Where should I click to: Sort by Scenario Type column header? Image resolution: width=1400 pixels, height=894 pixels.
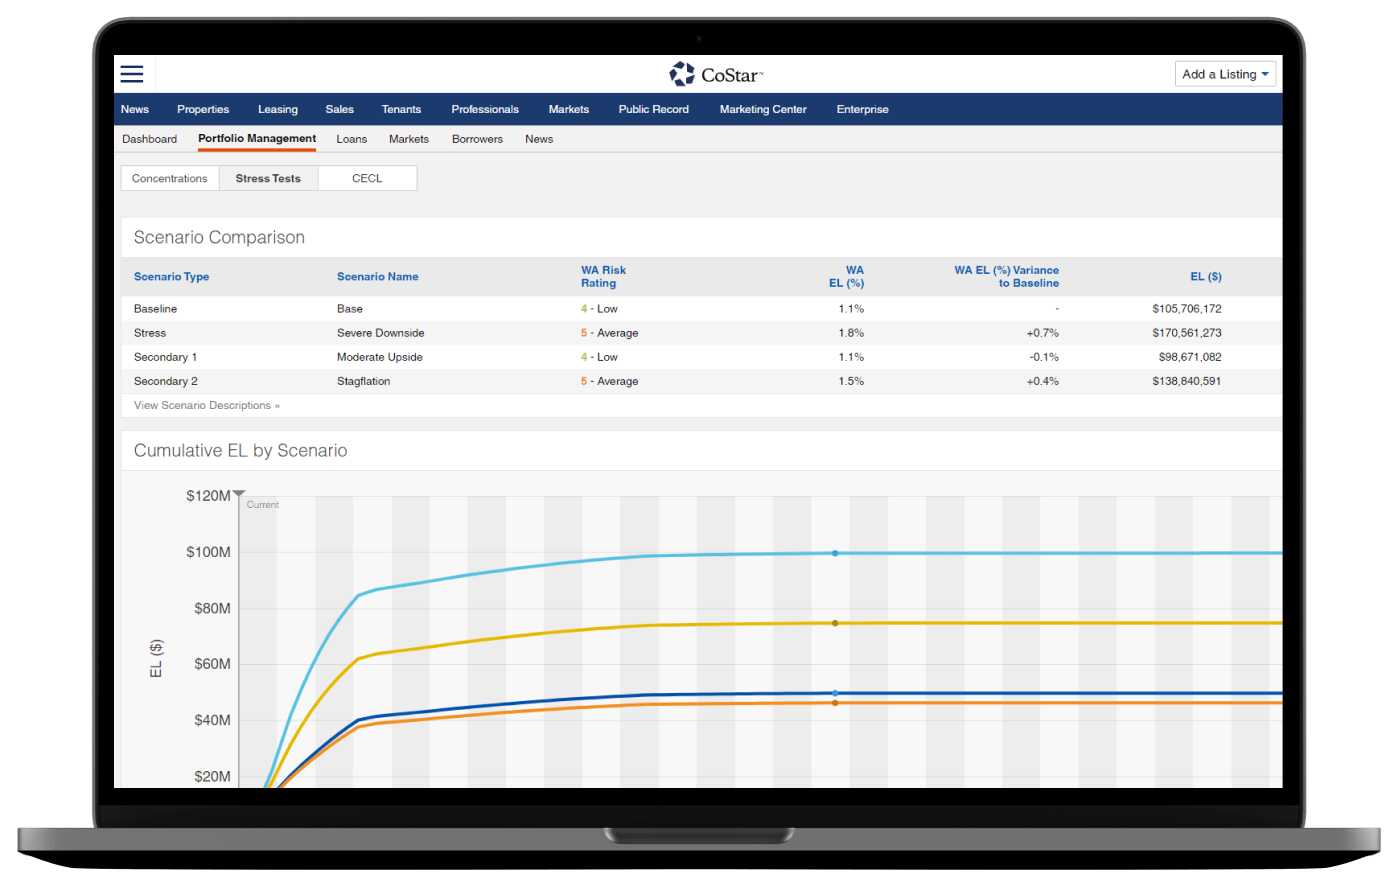(x=172, y=277)
